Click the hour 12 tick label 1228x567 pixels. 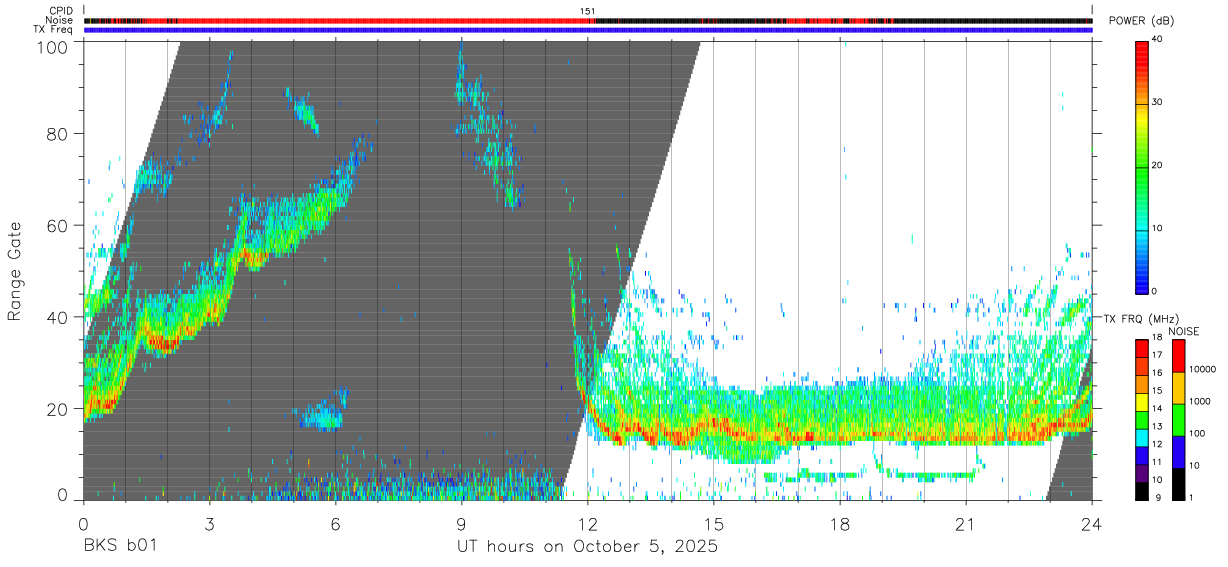coord(588,524)
